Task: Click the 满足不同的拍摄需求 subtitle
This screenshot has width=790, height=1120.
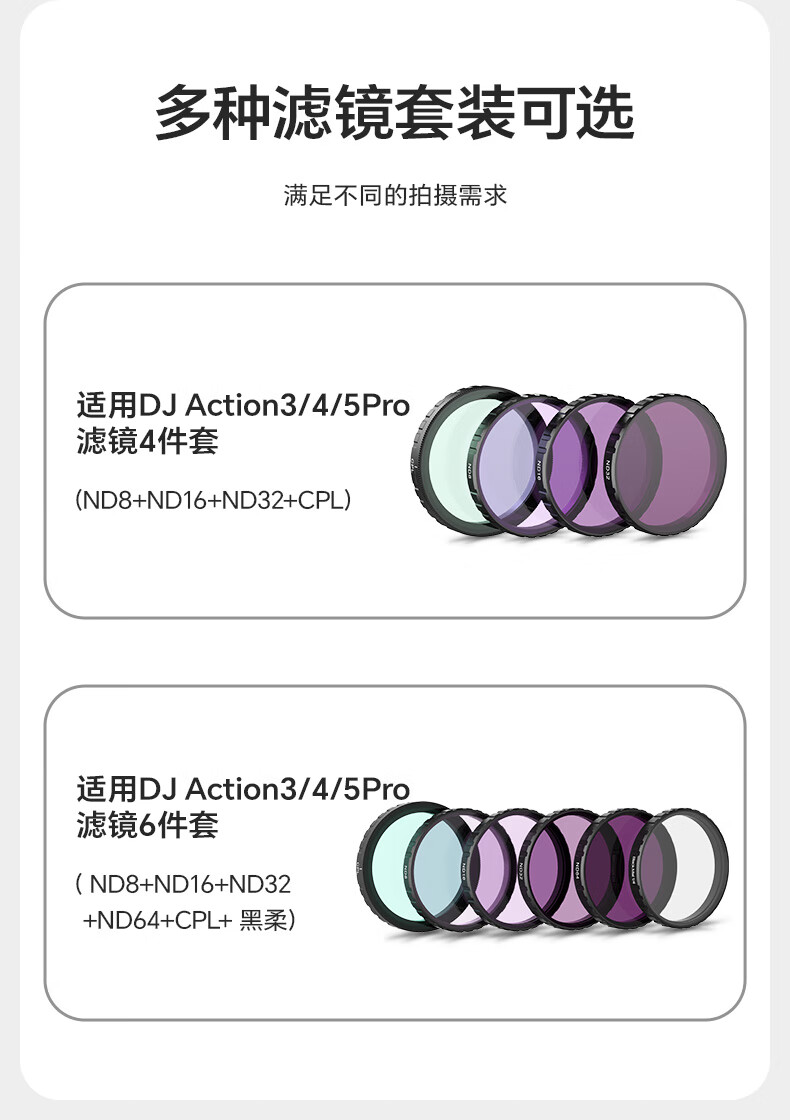Action: coord(395,195)
